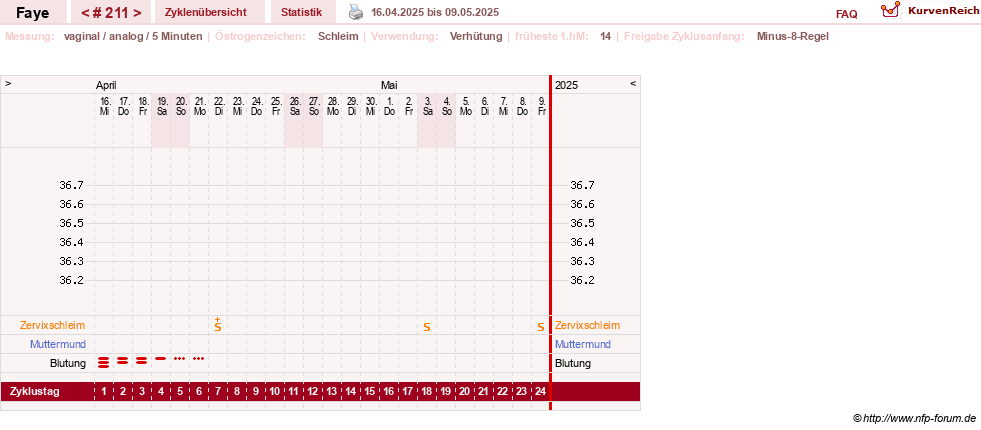This screenshot has width=981, height=430.
Task: Click the Zyklustag row label
Action: click(34, 392)
